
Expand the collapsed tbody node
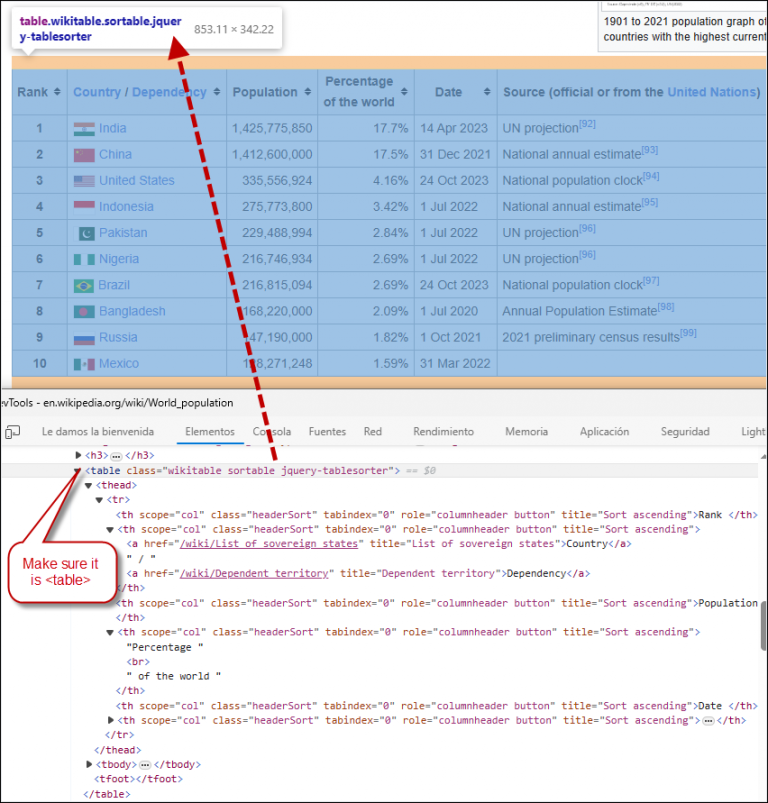90,764
